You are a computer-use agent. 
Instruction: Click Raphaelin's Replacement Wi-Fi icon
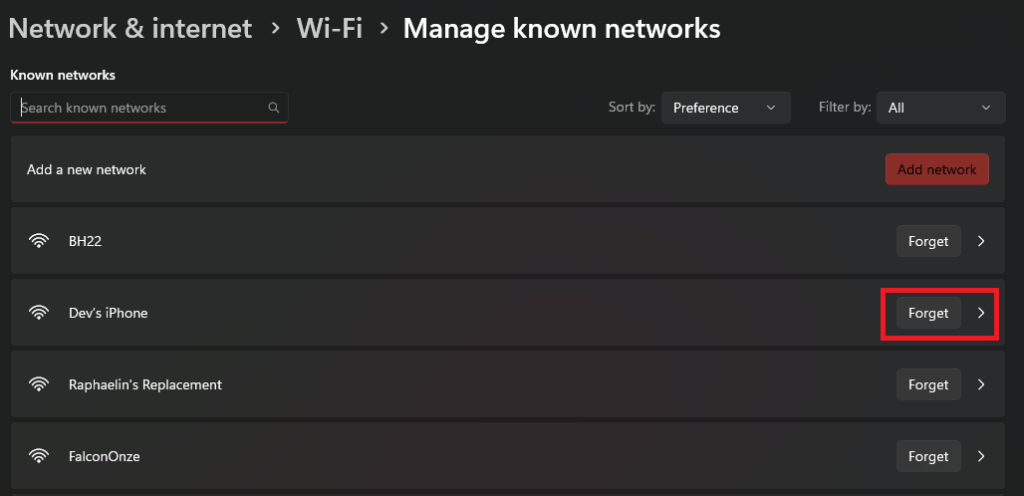[x=39, y=384]
